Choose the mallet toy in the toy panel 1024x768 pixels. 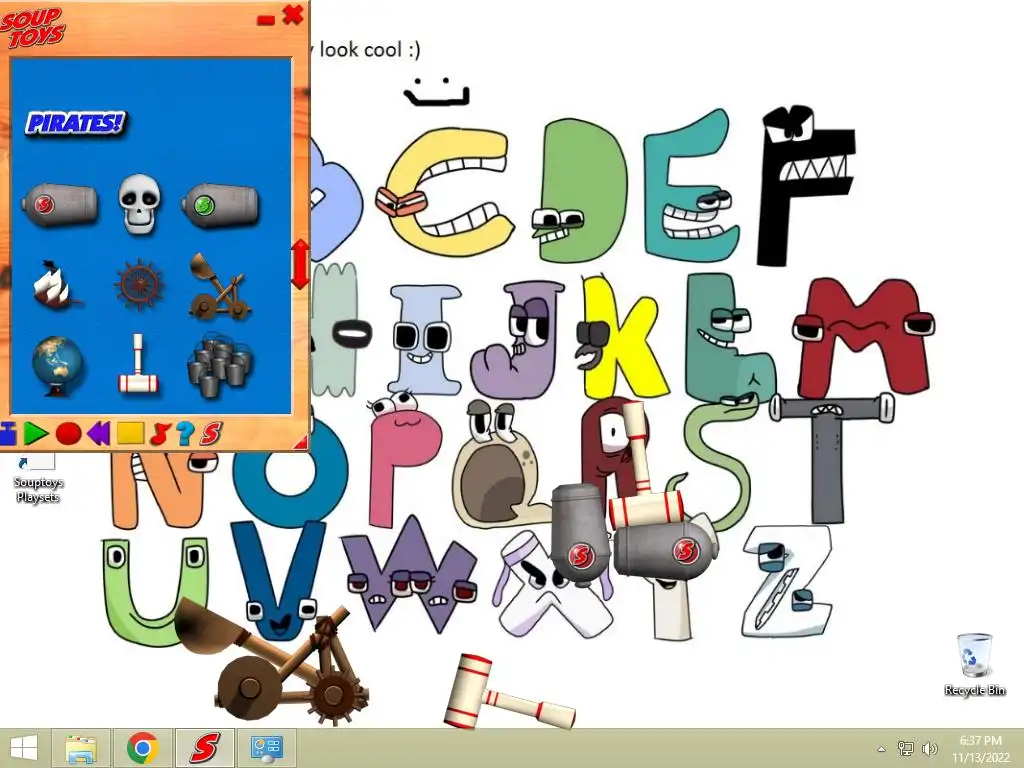(x=138, y=364)
